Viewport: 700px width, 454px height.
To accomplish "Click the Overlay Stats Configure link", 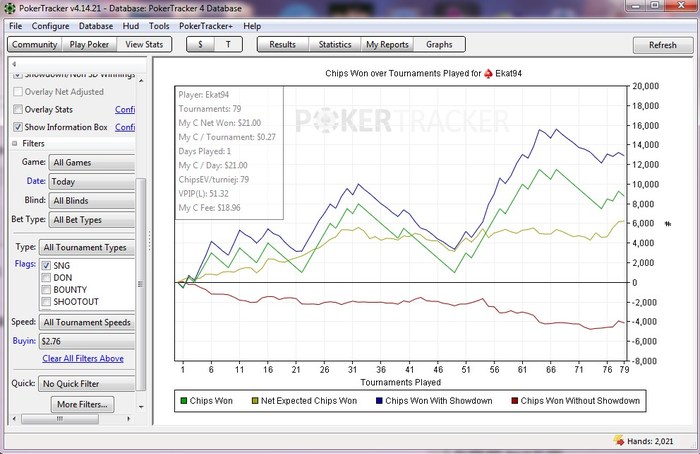I will click(125, 109).
